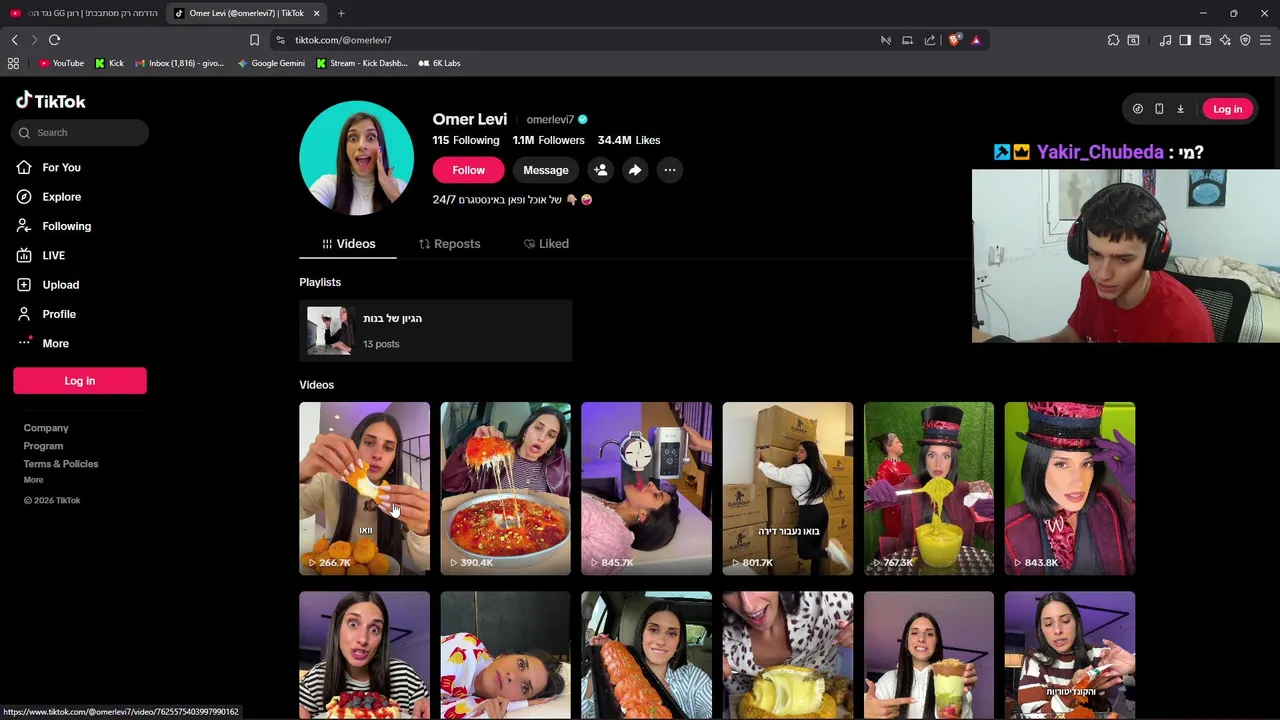The height and width of the screenshot is (720, 1280).
Task: Open the Upload page
Action: [60, 285]
